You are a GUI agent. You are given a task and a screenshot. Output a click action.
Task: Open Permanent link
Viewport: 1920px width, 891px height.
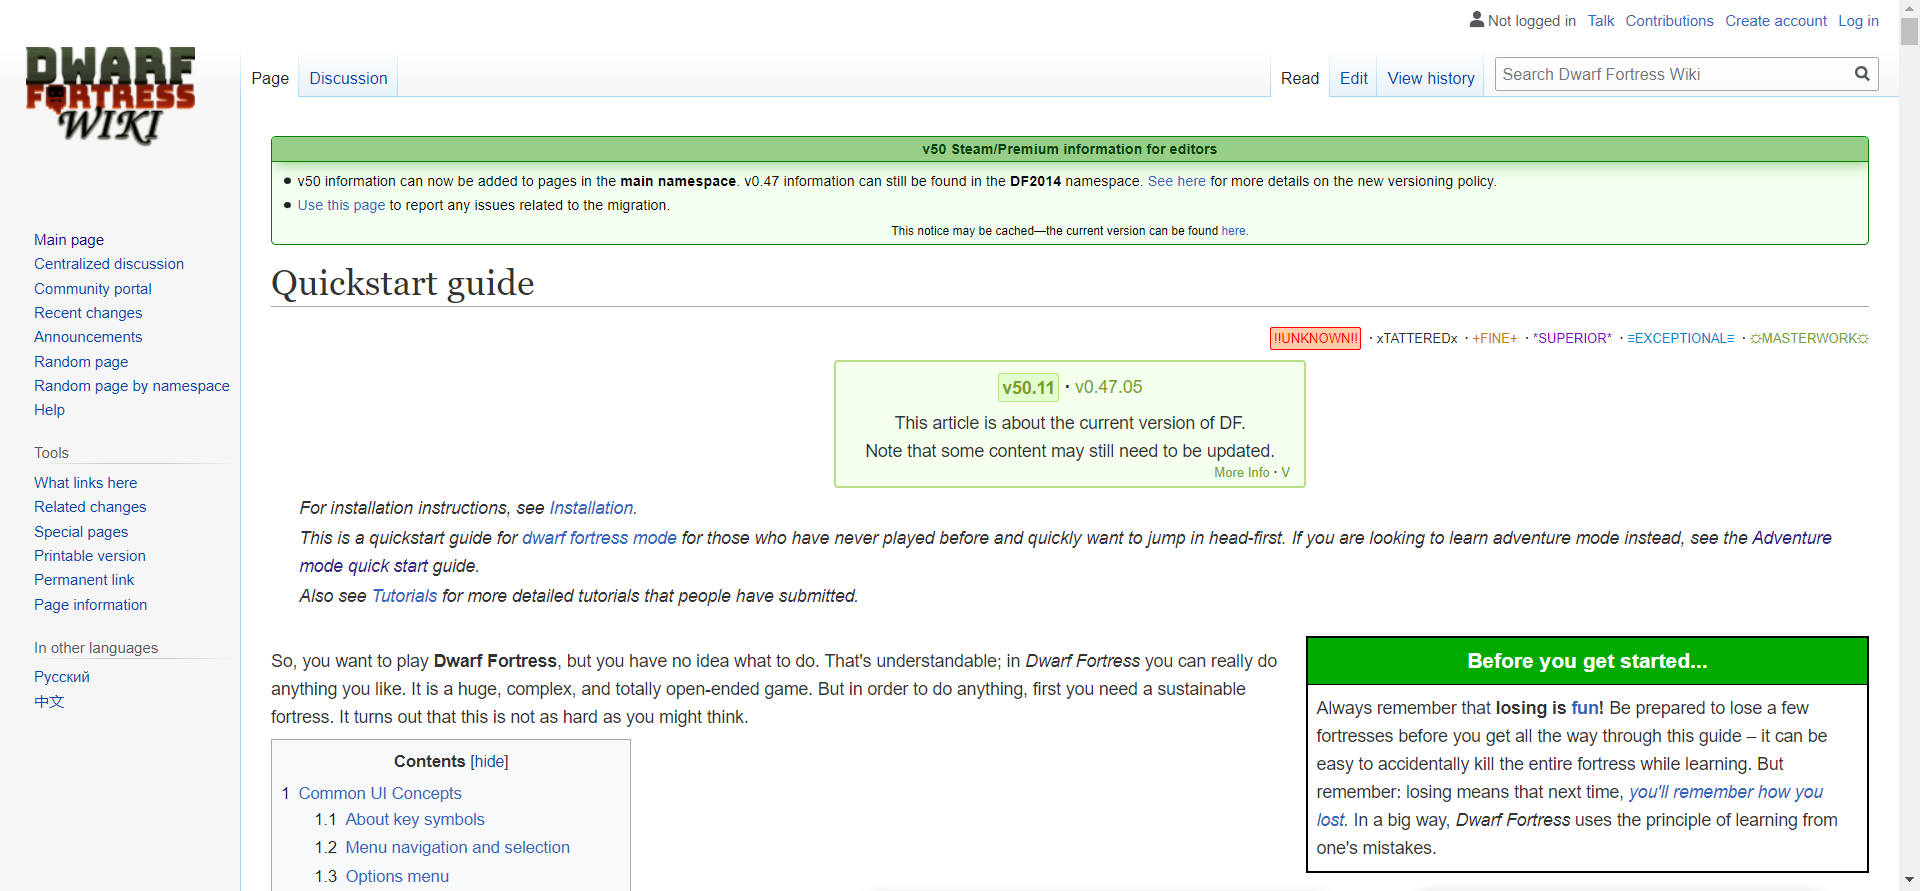tap(84, 580)
